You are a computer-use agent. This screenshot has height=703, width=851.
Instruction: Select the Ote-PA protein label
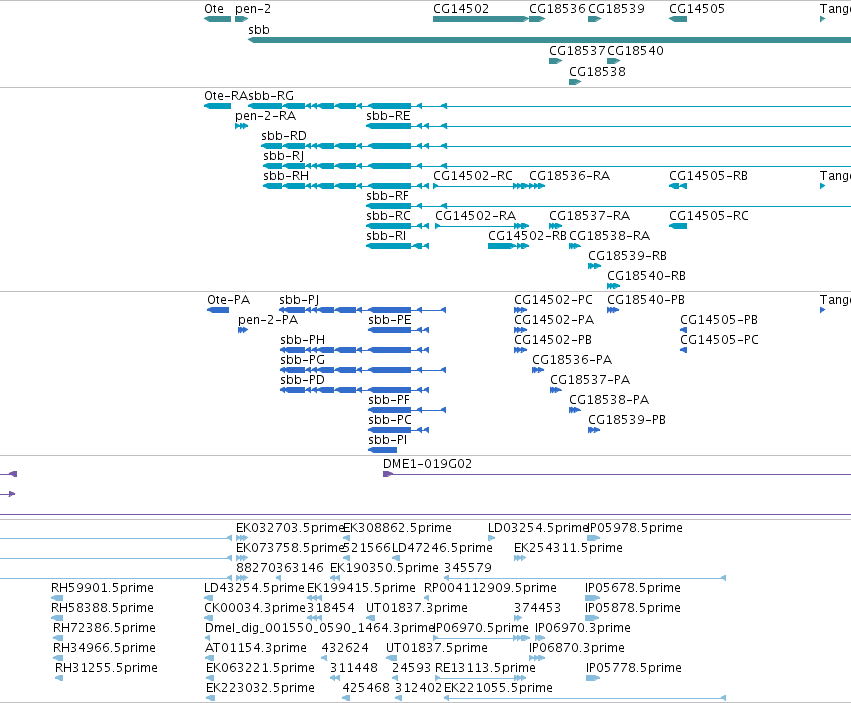[x=228, y=300]
